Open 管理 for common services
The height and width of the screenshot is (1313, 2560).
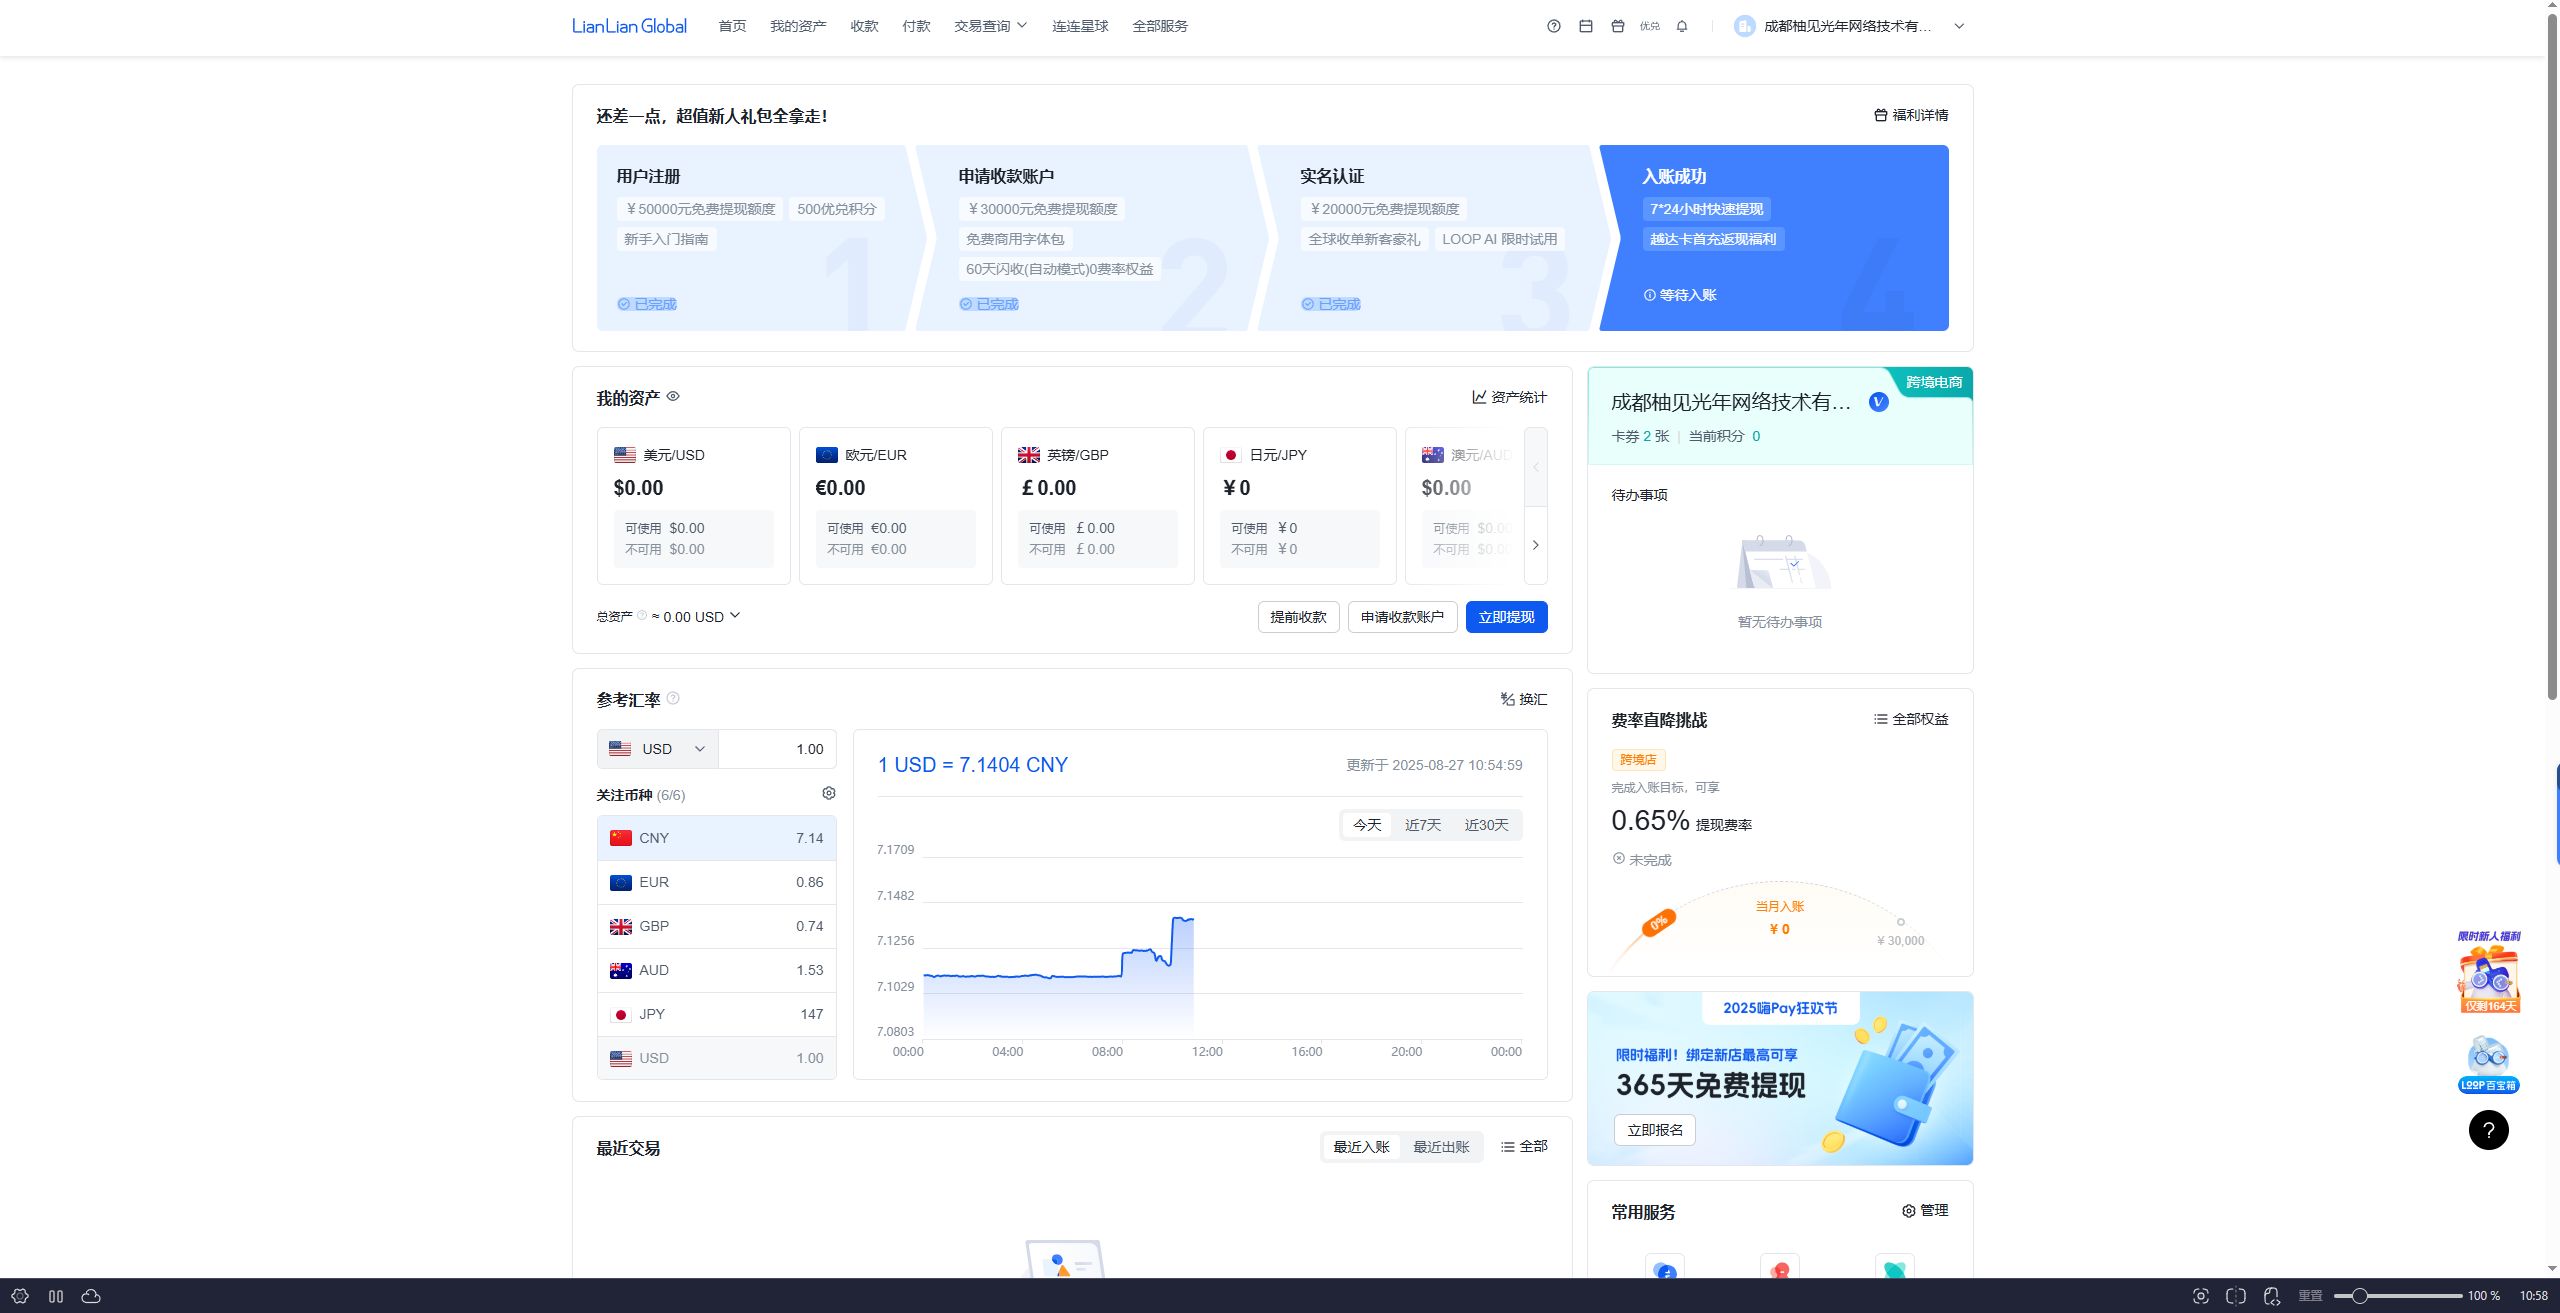coord(1925,1210)
